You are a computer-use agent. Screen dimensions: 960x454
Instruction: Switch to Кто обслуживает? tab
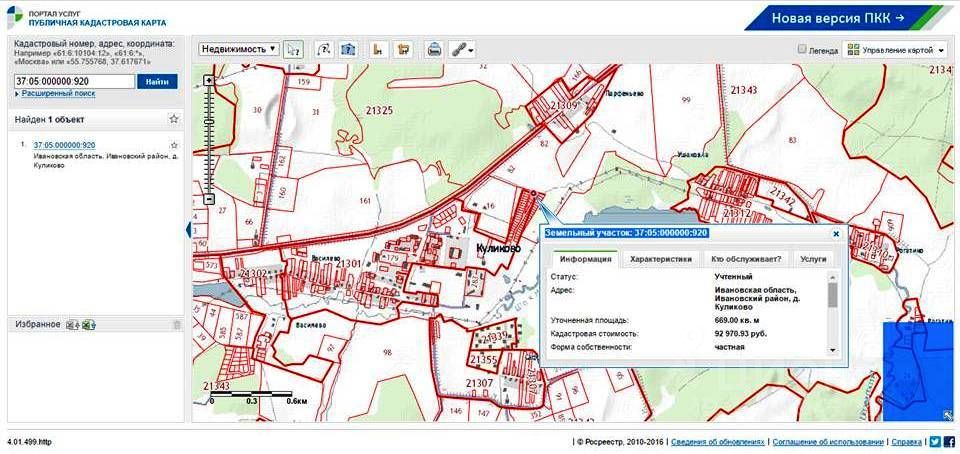tap(746, 259)
